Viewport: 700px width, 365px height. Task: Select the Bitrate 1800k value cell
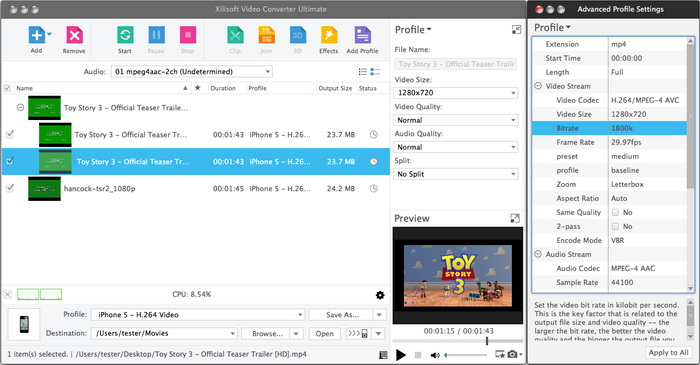pos(647,128)
